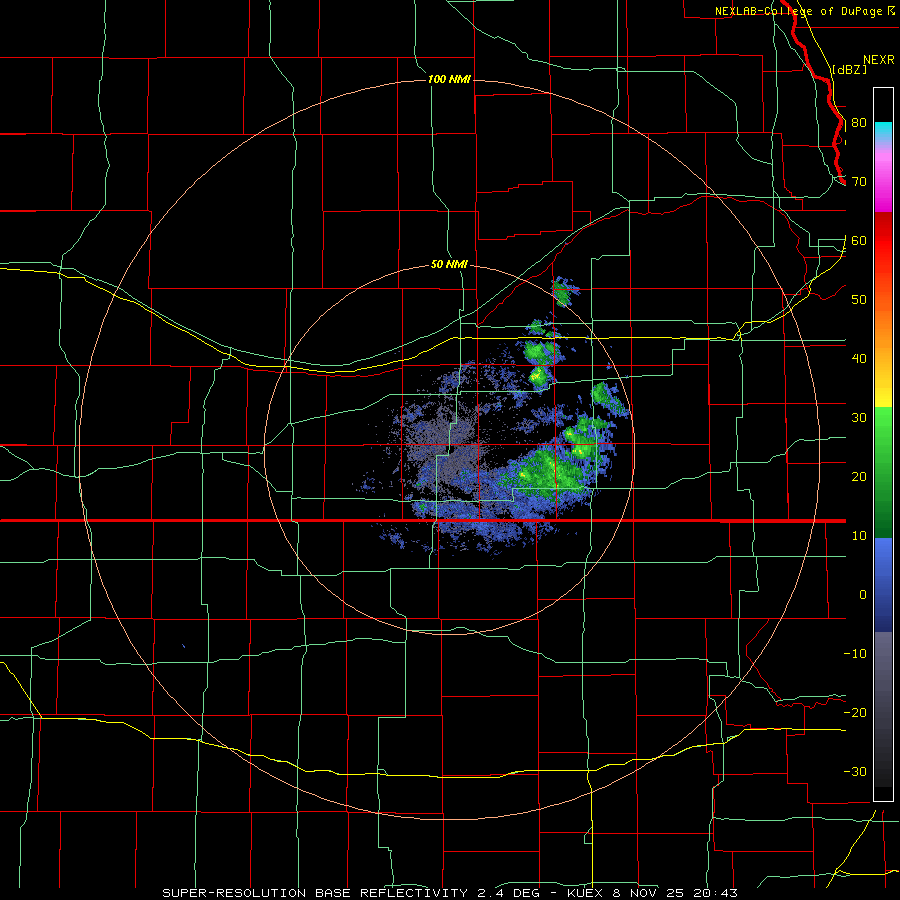Viewport: 900px width, 900px height.
Task: Click the 50 value on the dBZ scale
Action: point(859,300)
